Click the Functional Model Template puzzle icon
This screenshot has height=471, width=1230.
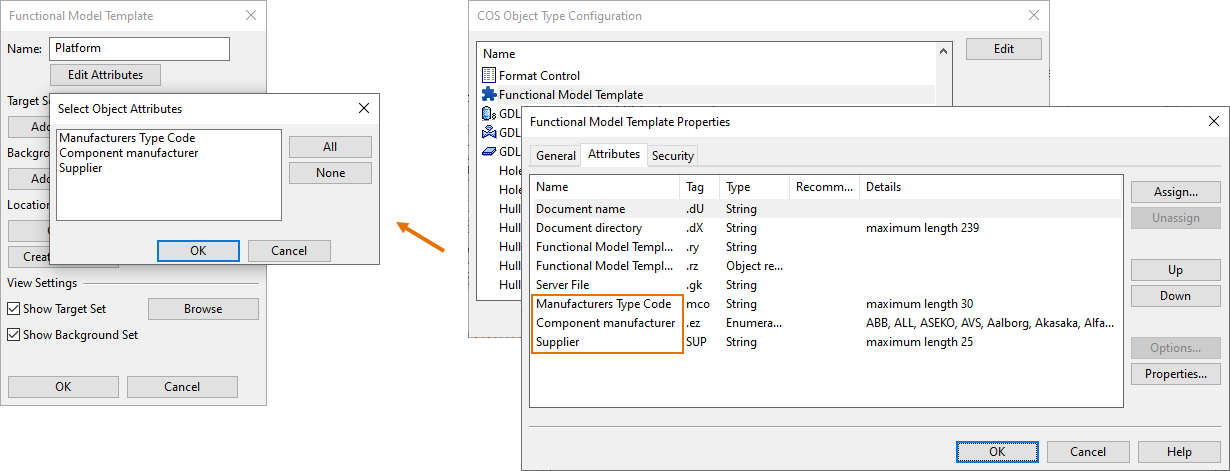(489, 94)
